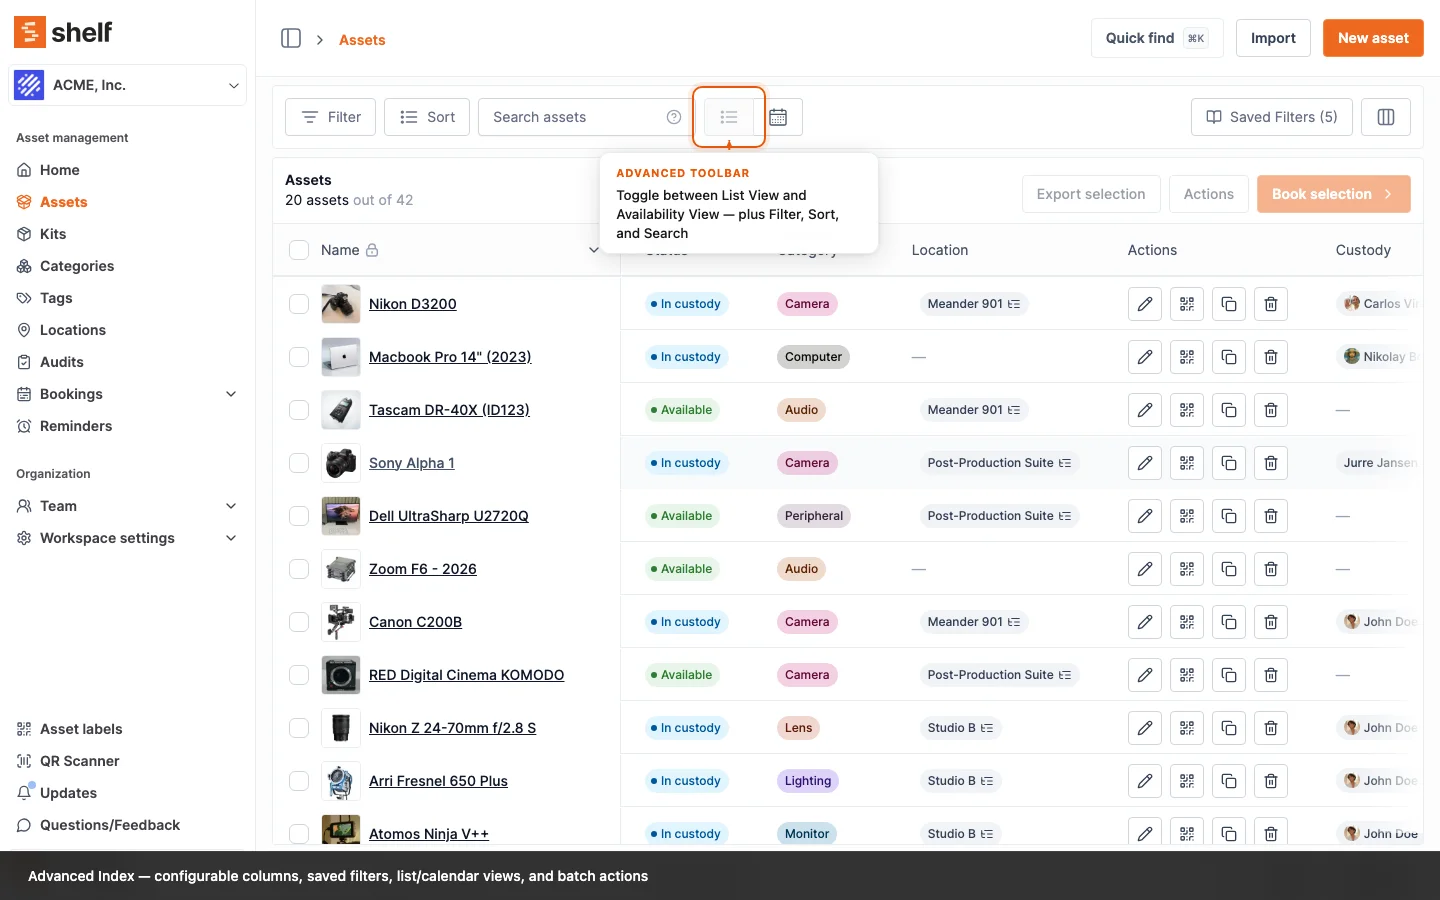Open the RED Digital Cinema KOMODO link
The height and width of the screenshot is (900, 1440).
[466, 675]
